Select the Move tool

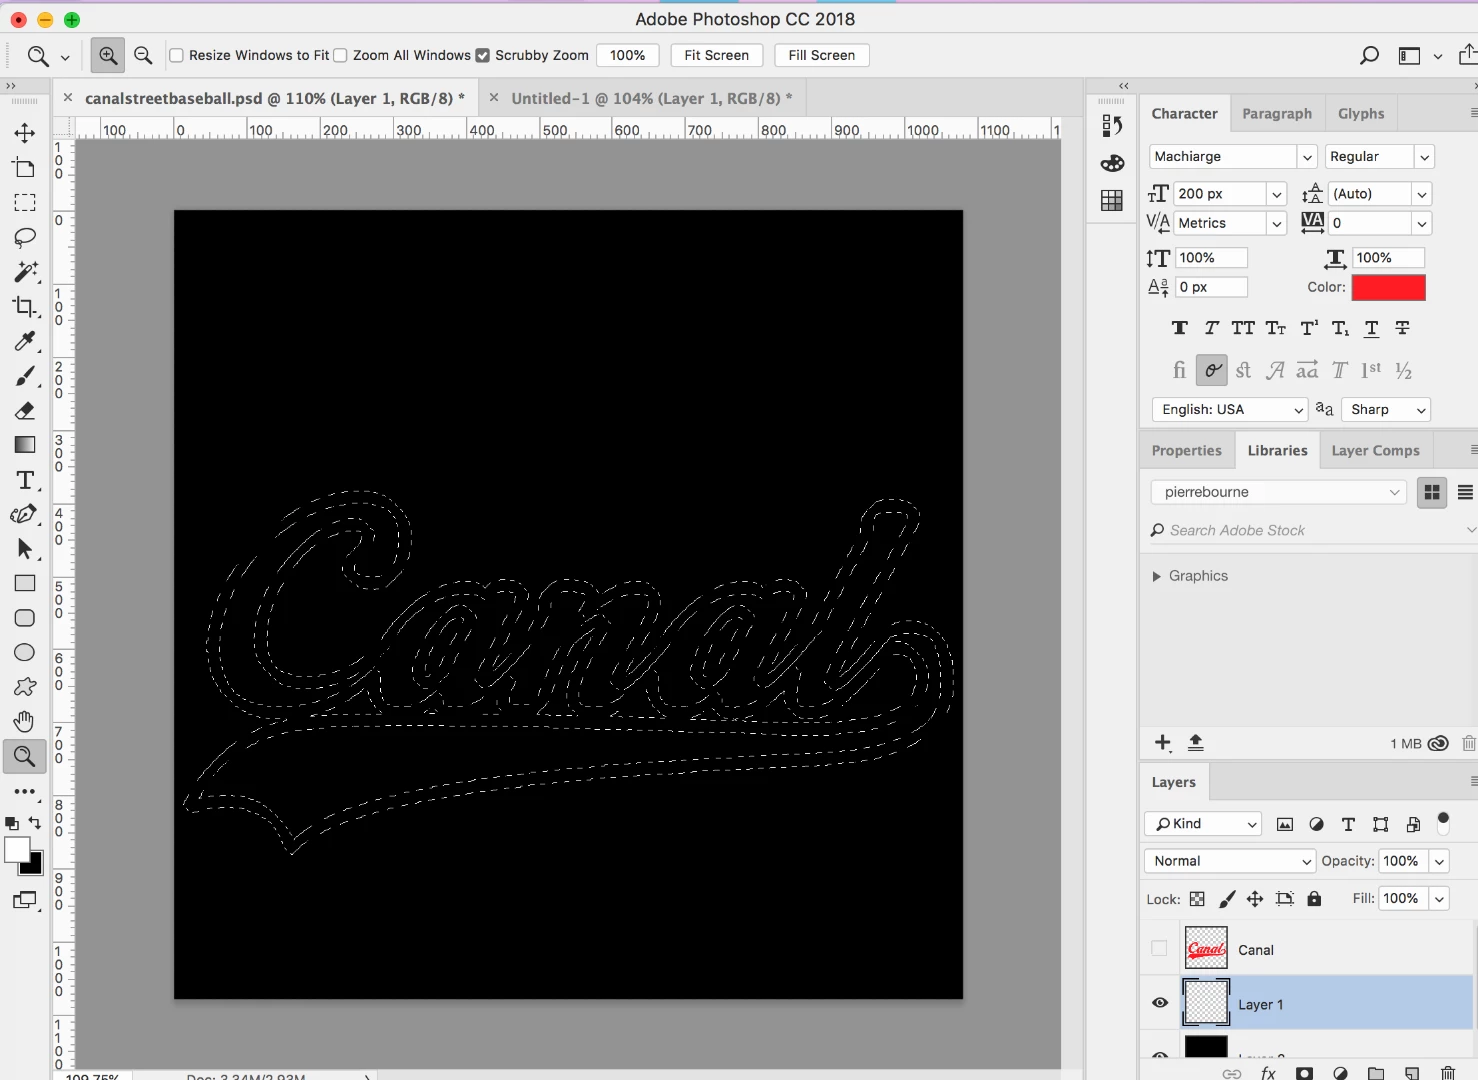tap(25, 133)
